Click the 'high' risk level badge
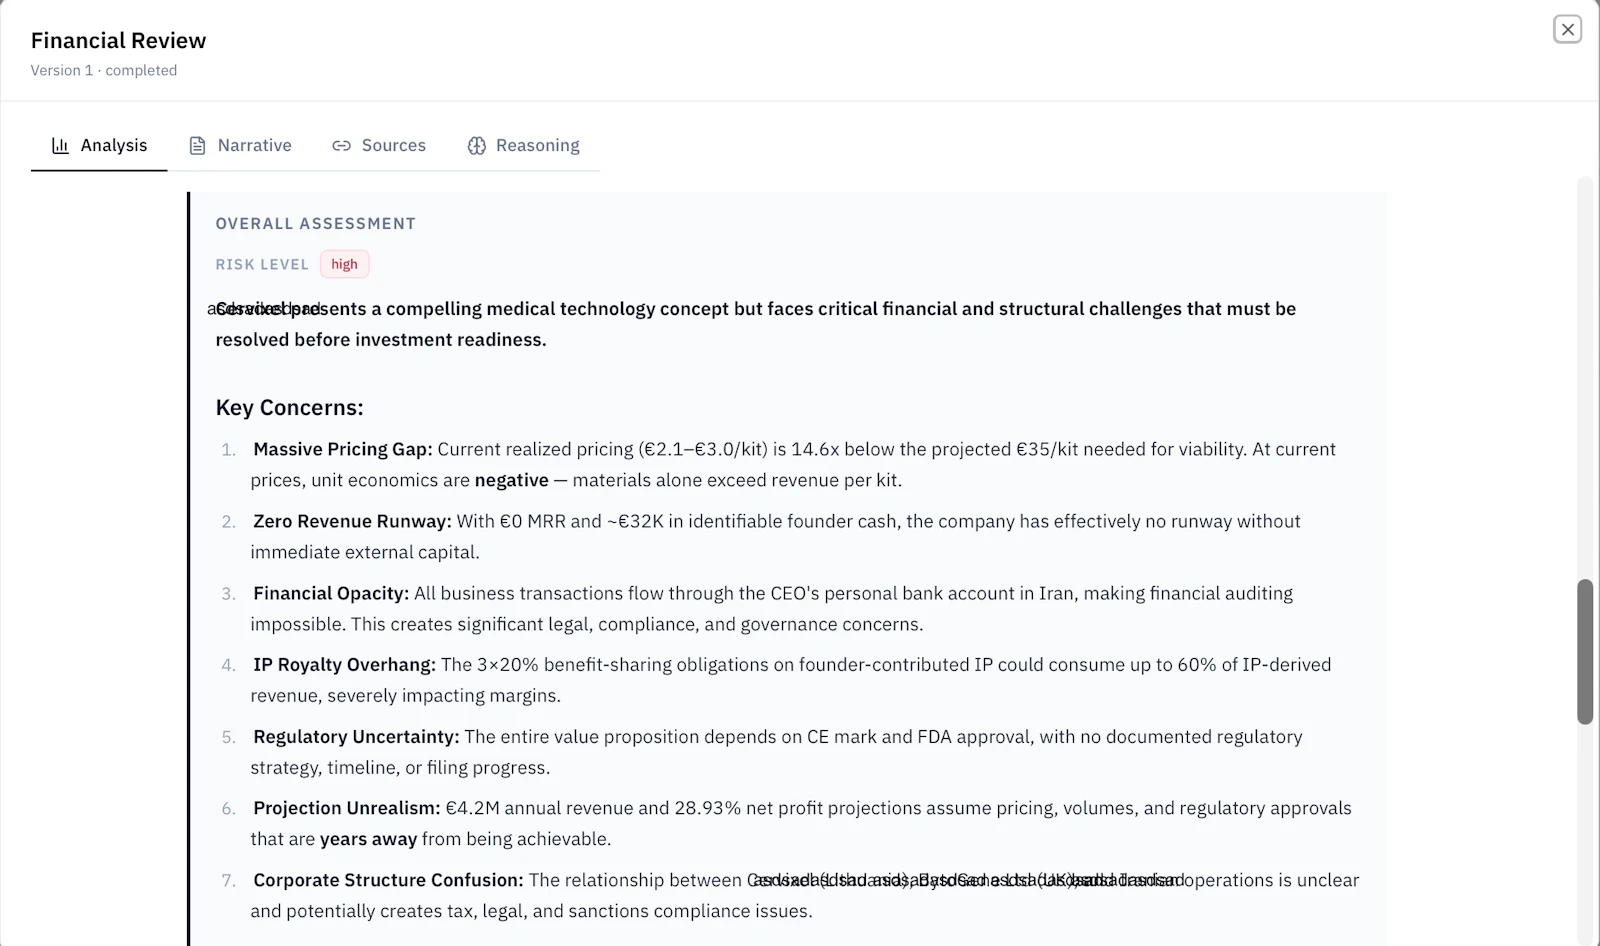The height and width of the screenshot is (946, 1600). tap(344, 264)
